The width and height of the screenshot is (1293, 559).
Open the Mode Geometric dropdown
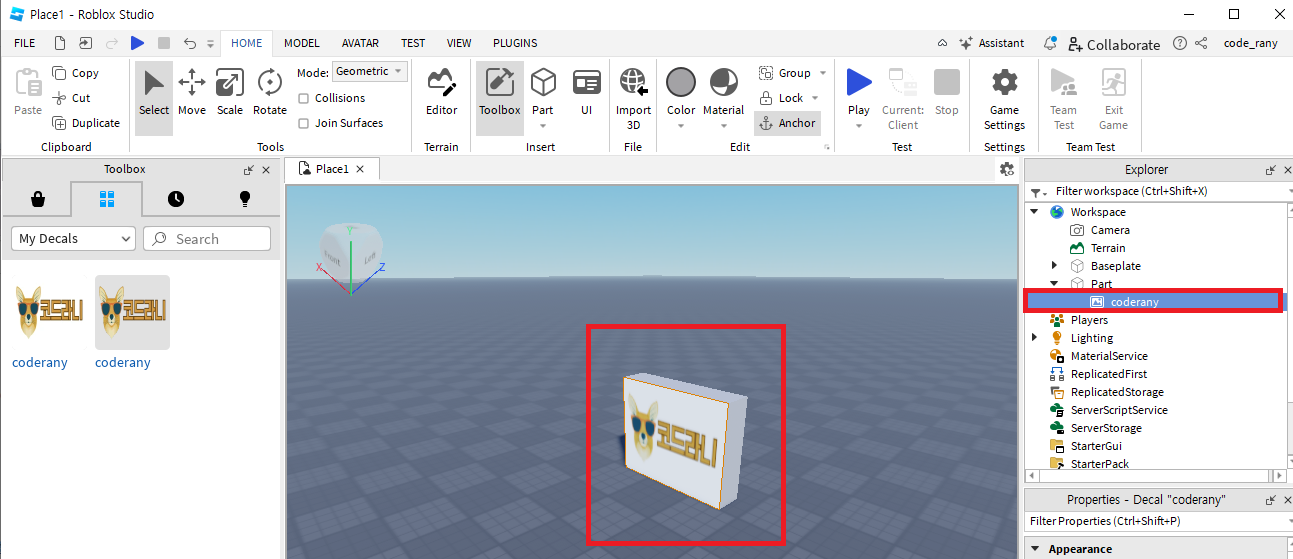tap(370, 71)
